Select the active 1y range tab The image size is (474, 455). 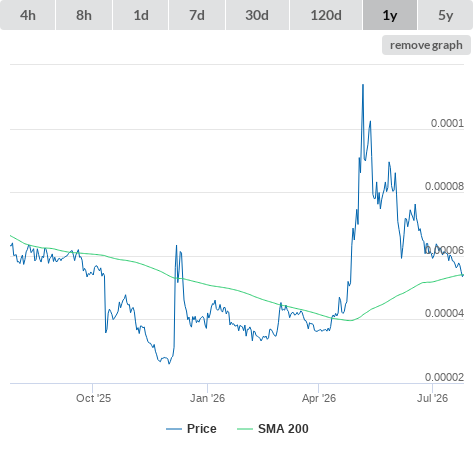[390, 15]
